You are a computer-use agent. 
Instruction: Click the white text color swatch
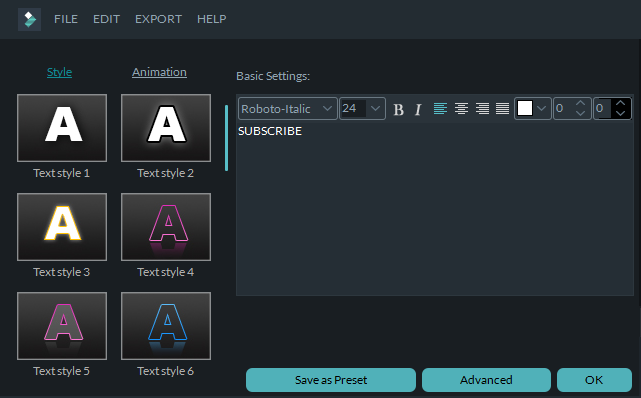[x=525, y=108]
